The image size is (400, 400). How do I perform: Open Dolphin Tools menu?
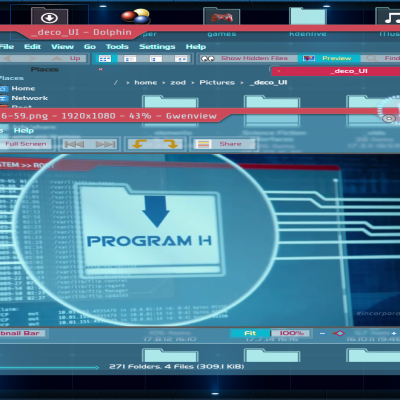pos(117,47)
